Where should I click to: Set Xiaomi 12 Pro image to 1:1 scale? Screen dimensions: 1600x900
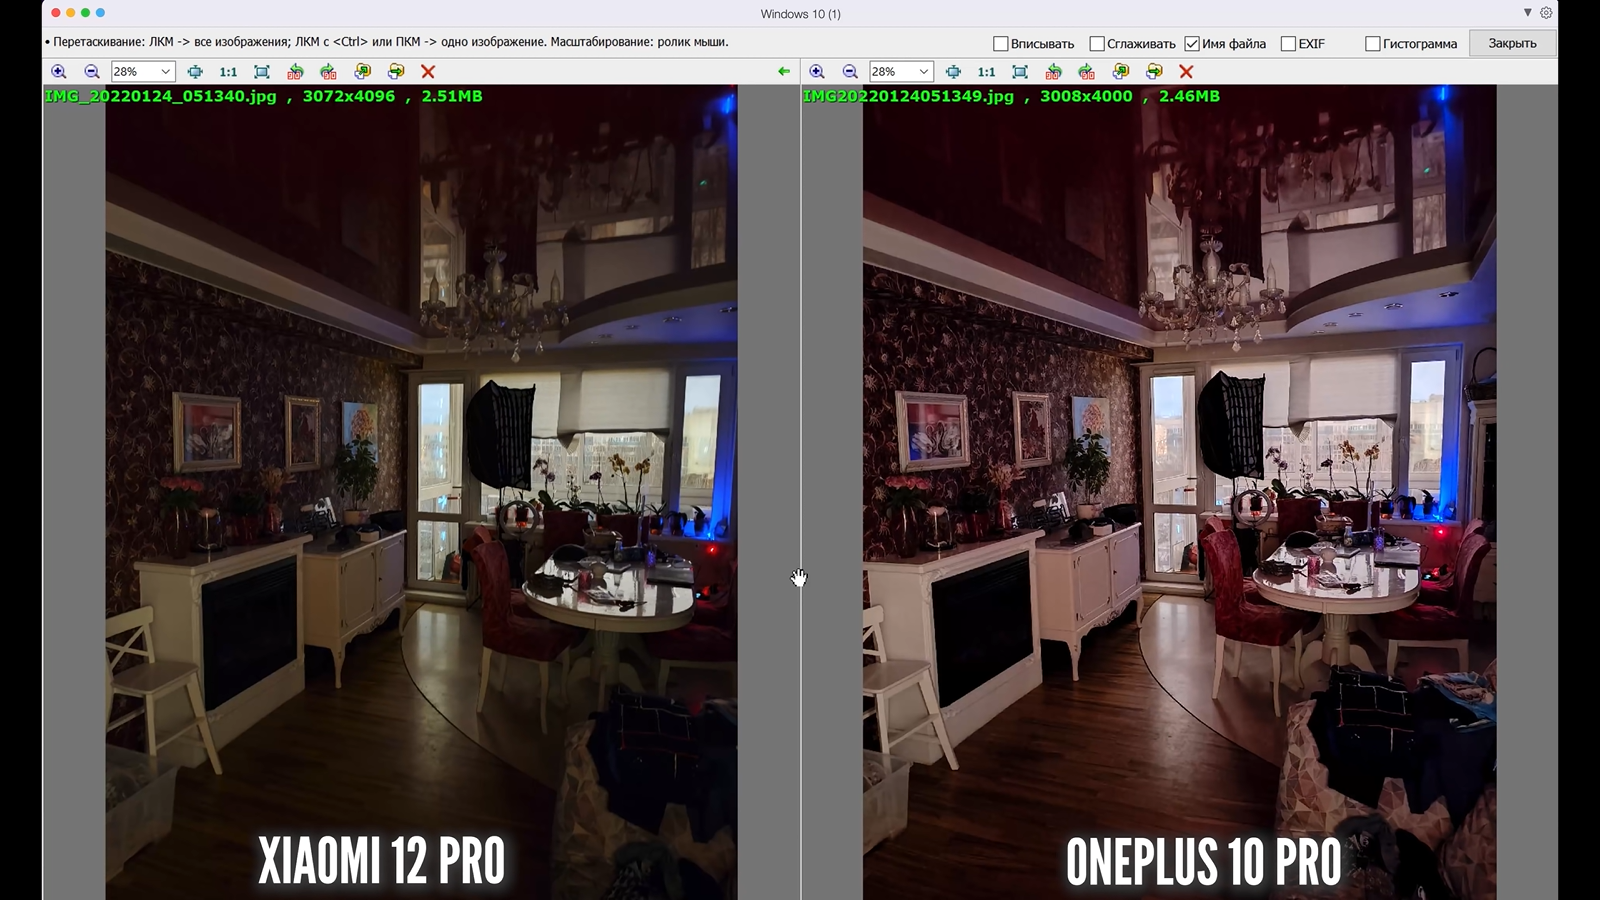tap(228, 72)
